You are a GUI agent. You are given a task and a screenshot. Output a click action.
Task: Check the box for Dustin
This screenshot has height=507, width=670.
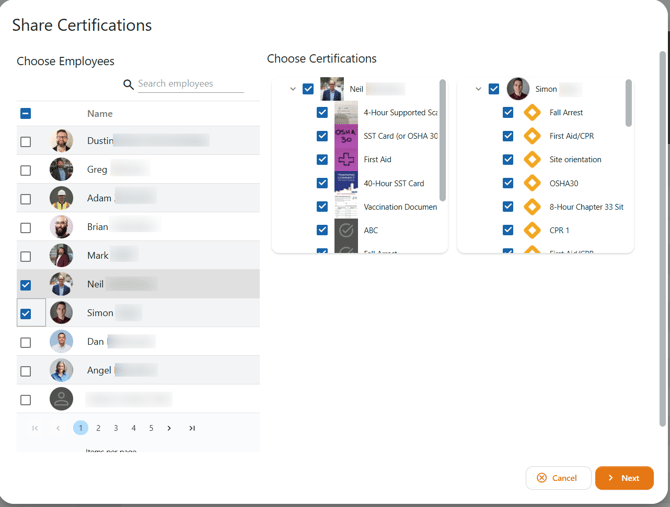click(26, 141)
